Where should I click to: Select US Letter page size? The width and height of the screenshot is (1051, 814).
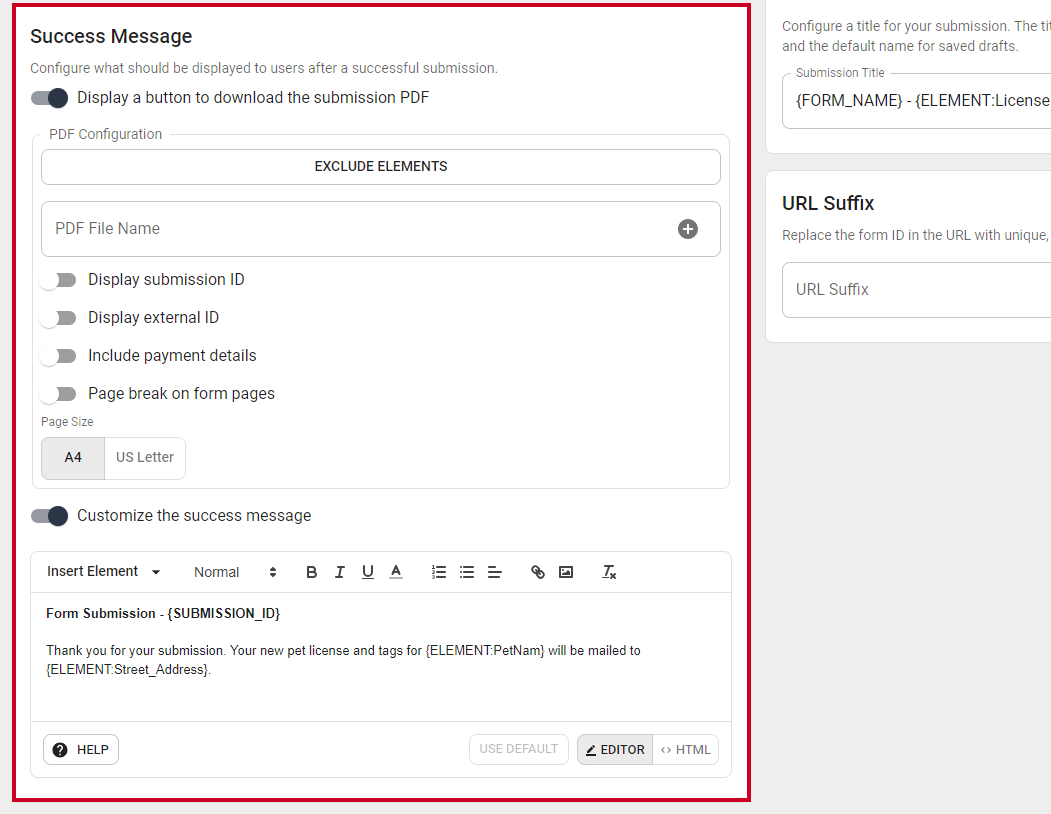click(x=145, y=458)
